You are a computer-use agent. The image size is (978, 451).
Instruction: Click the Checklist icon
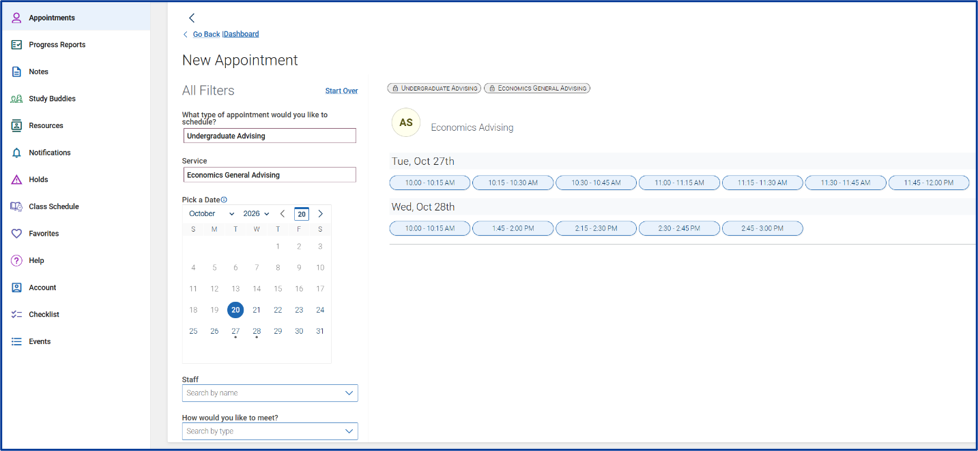17,314
